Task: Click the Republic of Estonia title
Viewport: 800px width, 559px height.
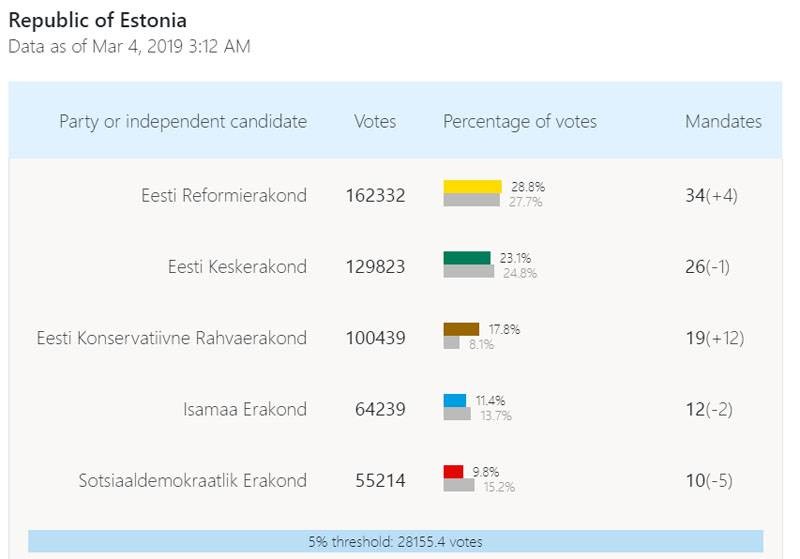Action: click(x=97, y=20)
